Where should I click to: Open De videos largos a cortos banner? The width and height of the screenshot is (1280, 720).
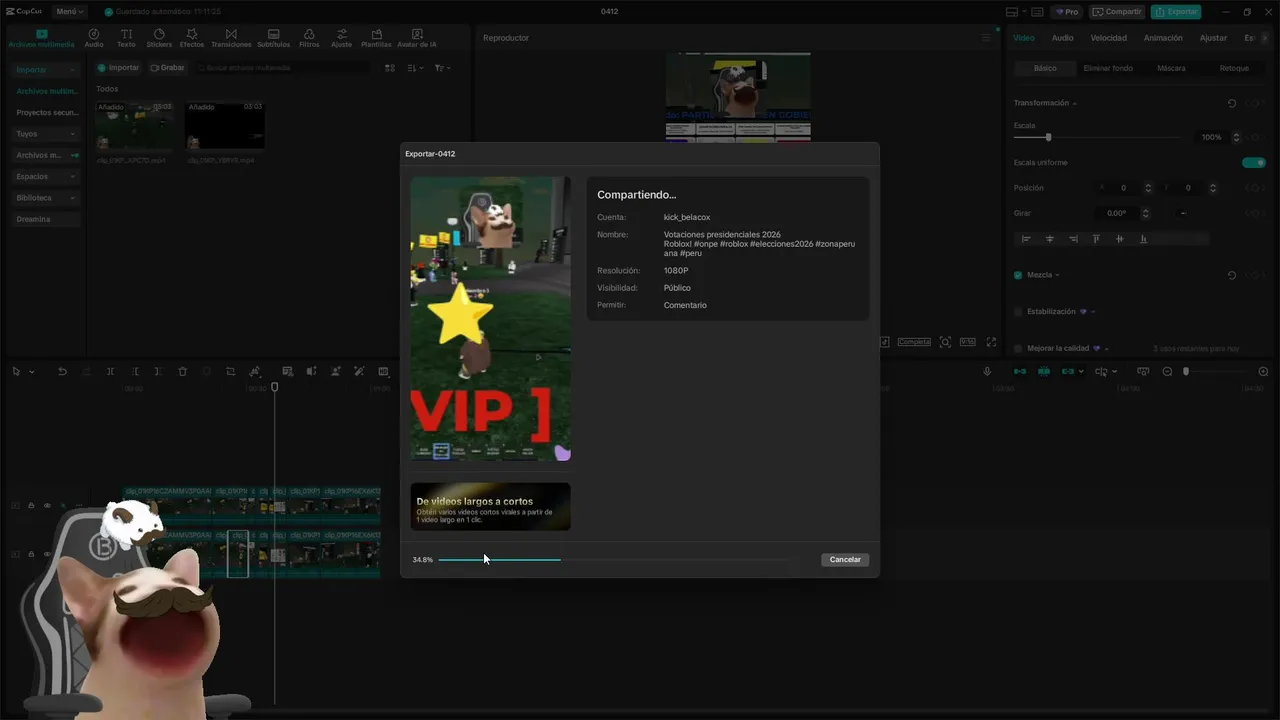pos(490,507)
